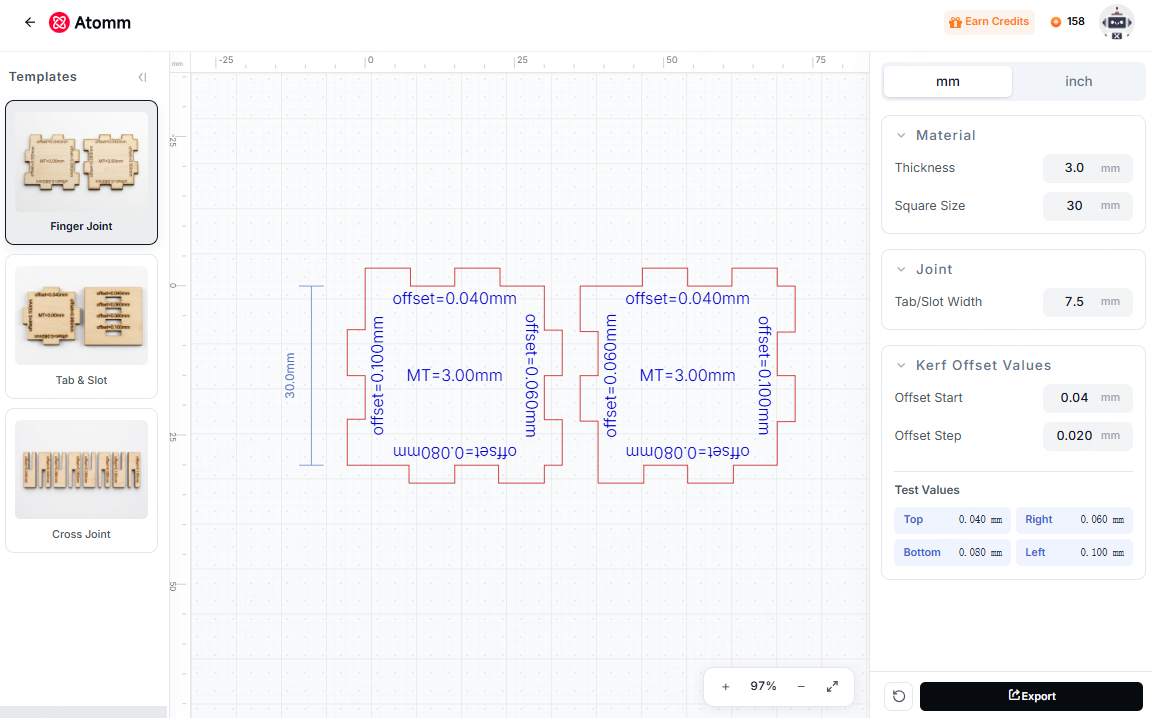Click the MT=3.00mm label on left shape
Image resolution: width=1152 pixels, height=718 pixels.
coord(455,376)
